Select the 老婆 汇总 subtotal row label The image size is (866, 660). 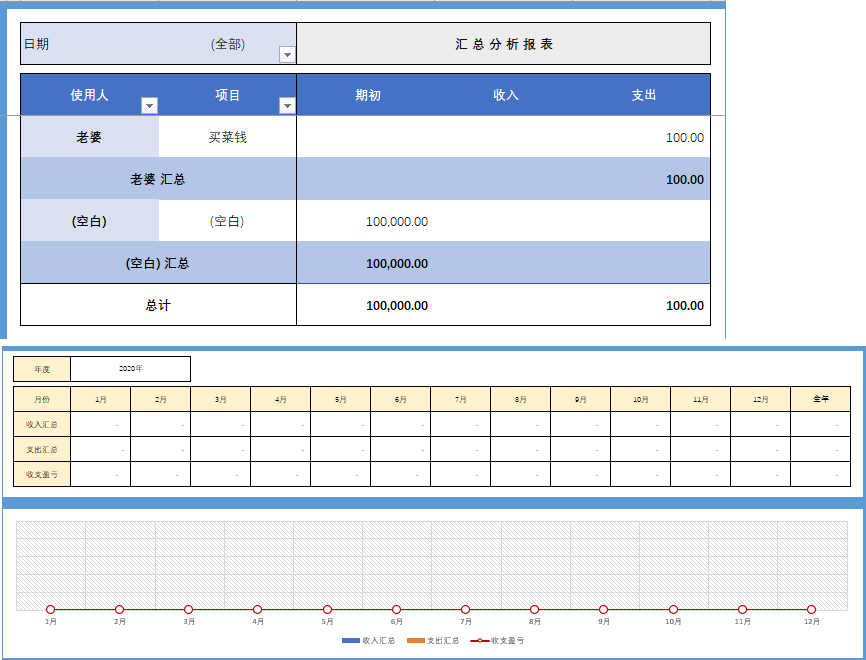[x=158, y=179]
